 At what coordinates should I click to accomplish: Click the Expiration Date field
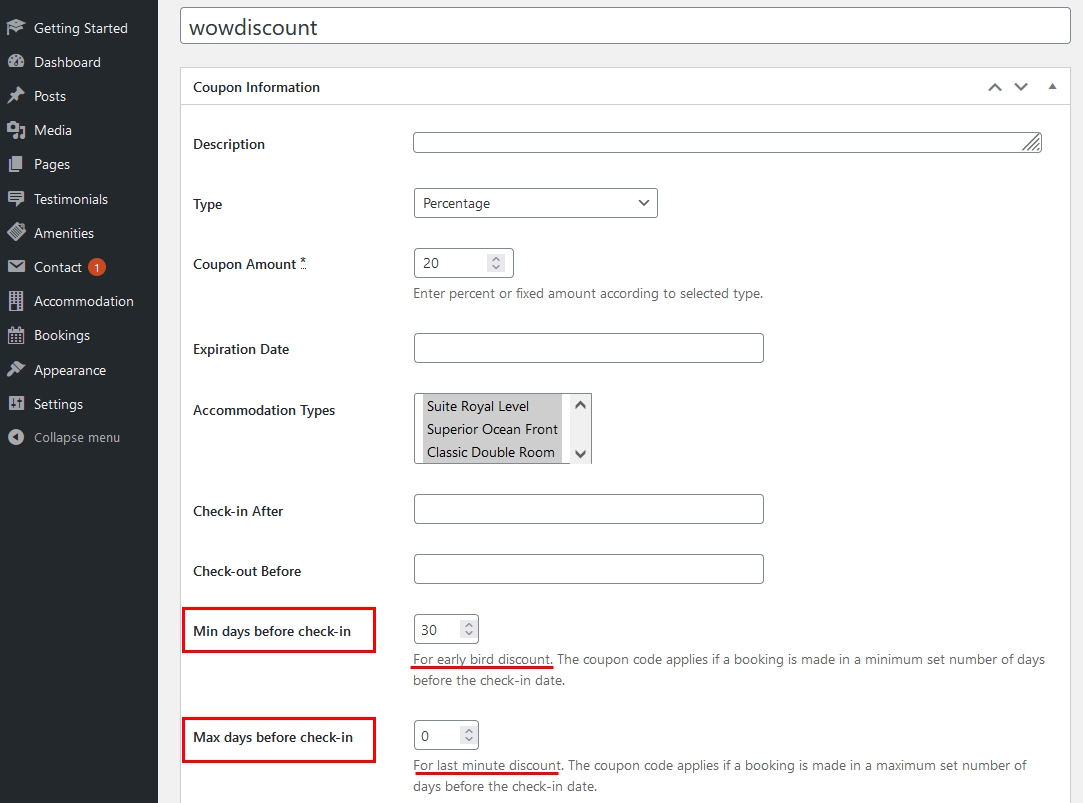[x=588, y=348]
